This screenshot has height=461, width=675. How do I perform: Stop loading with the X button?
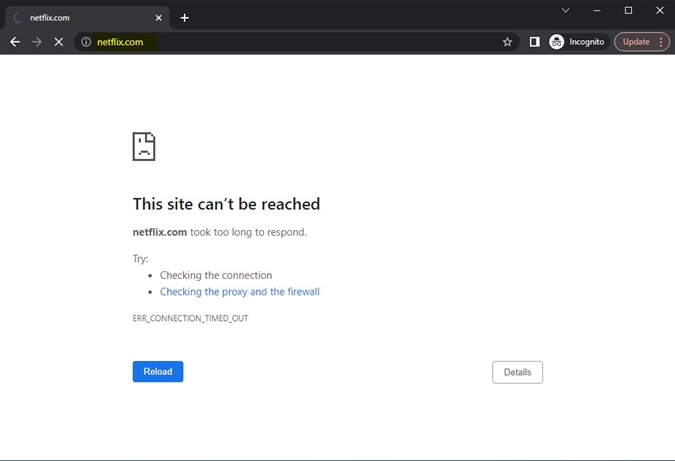pos(59,42)
